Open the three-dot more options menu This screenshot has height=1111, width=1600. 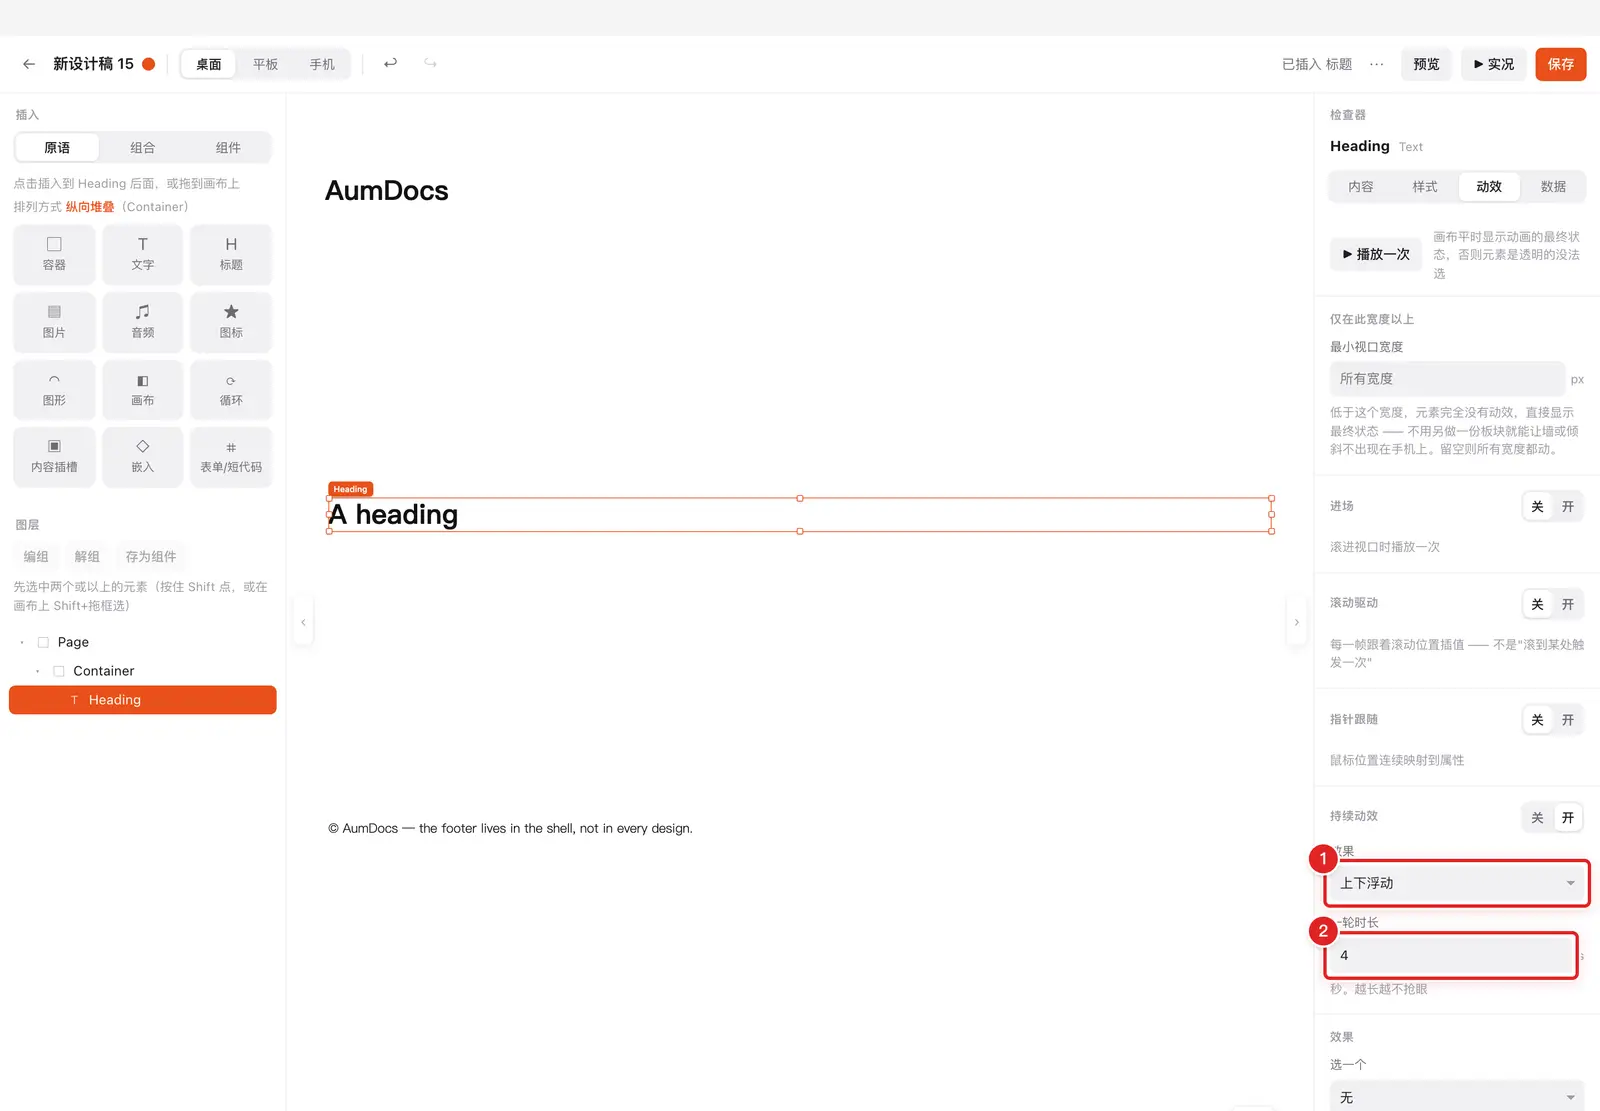point(1377,64)
